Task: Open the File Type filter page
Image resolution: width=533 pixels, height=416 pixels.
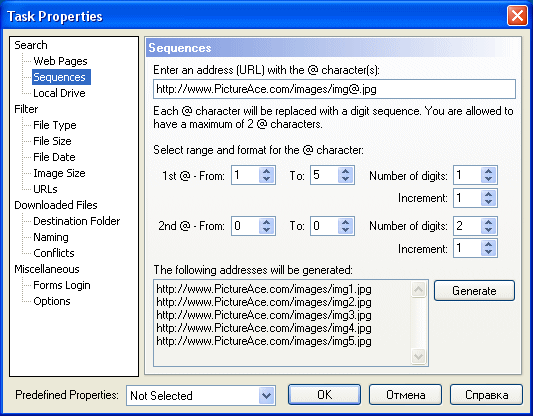Action: pyautogui.click(x=55, y=125)
